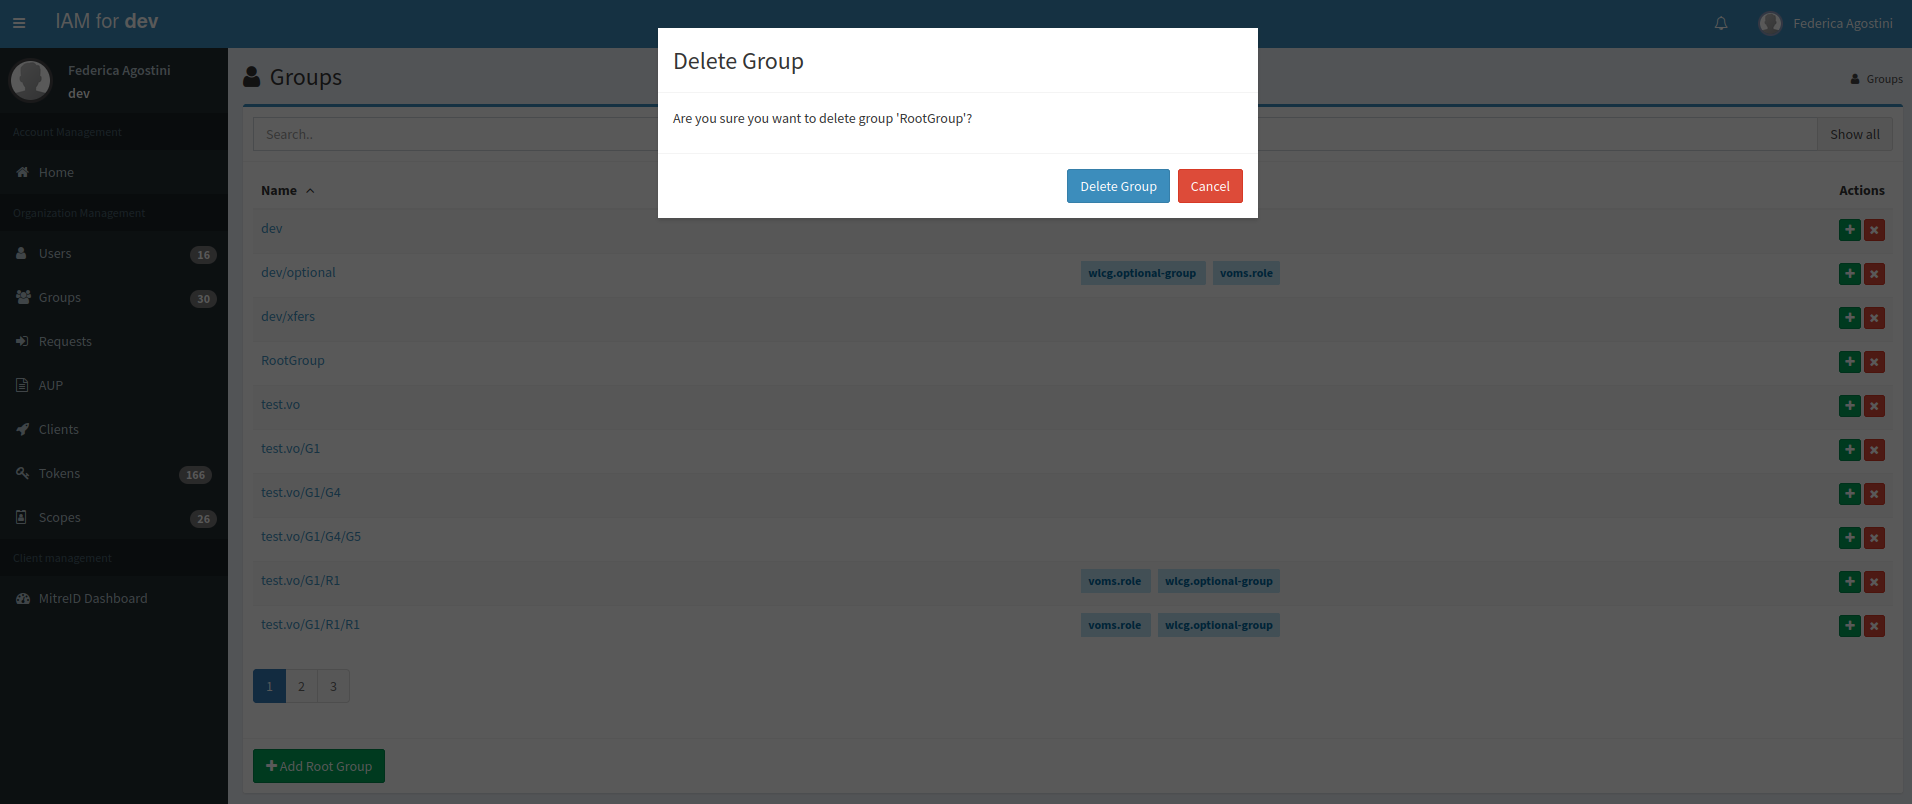Viewport: 1912px width, 804px height.
Task: Open Groups in the sidebar
Action: pos(114,298)
